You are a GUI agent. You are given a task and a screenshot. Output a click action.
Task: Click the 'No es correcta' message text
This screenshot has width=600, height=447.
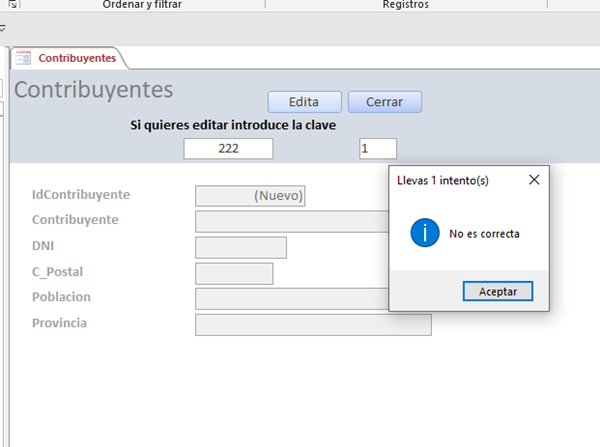[x=484, y=233]
